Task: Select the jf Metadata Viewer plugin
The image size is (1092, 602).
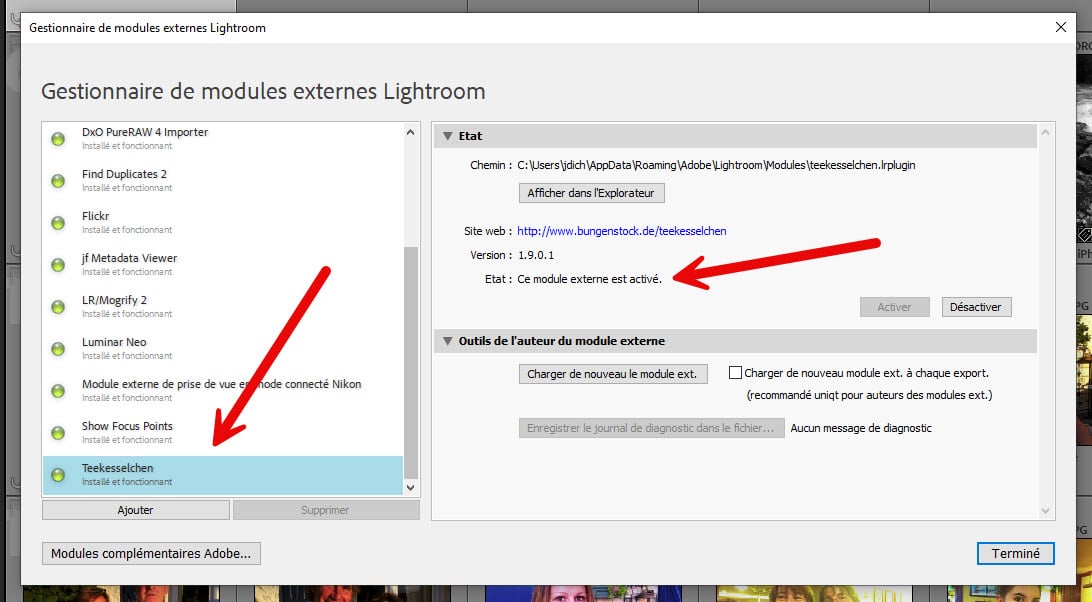Action: point(223,265)
